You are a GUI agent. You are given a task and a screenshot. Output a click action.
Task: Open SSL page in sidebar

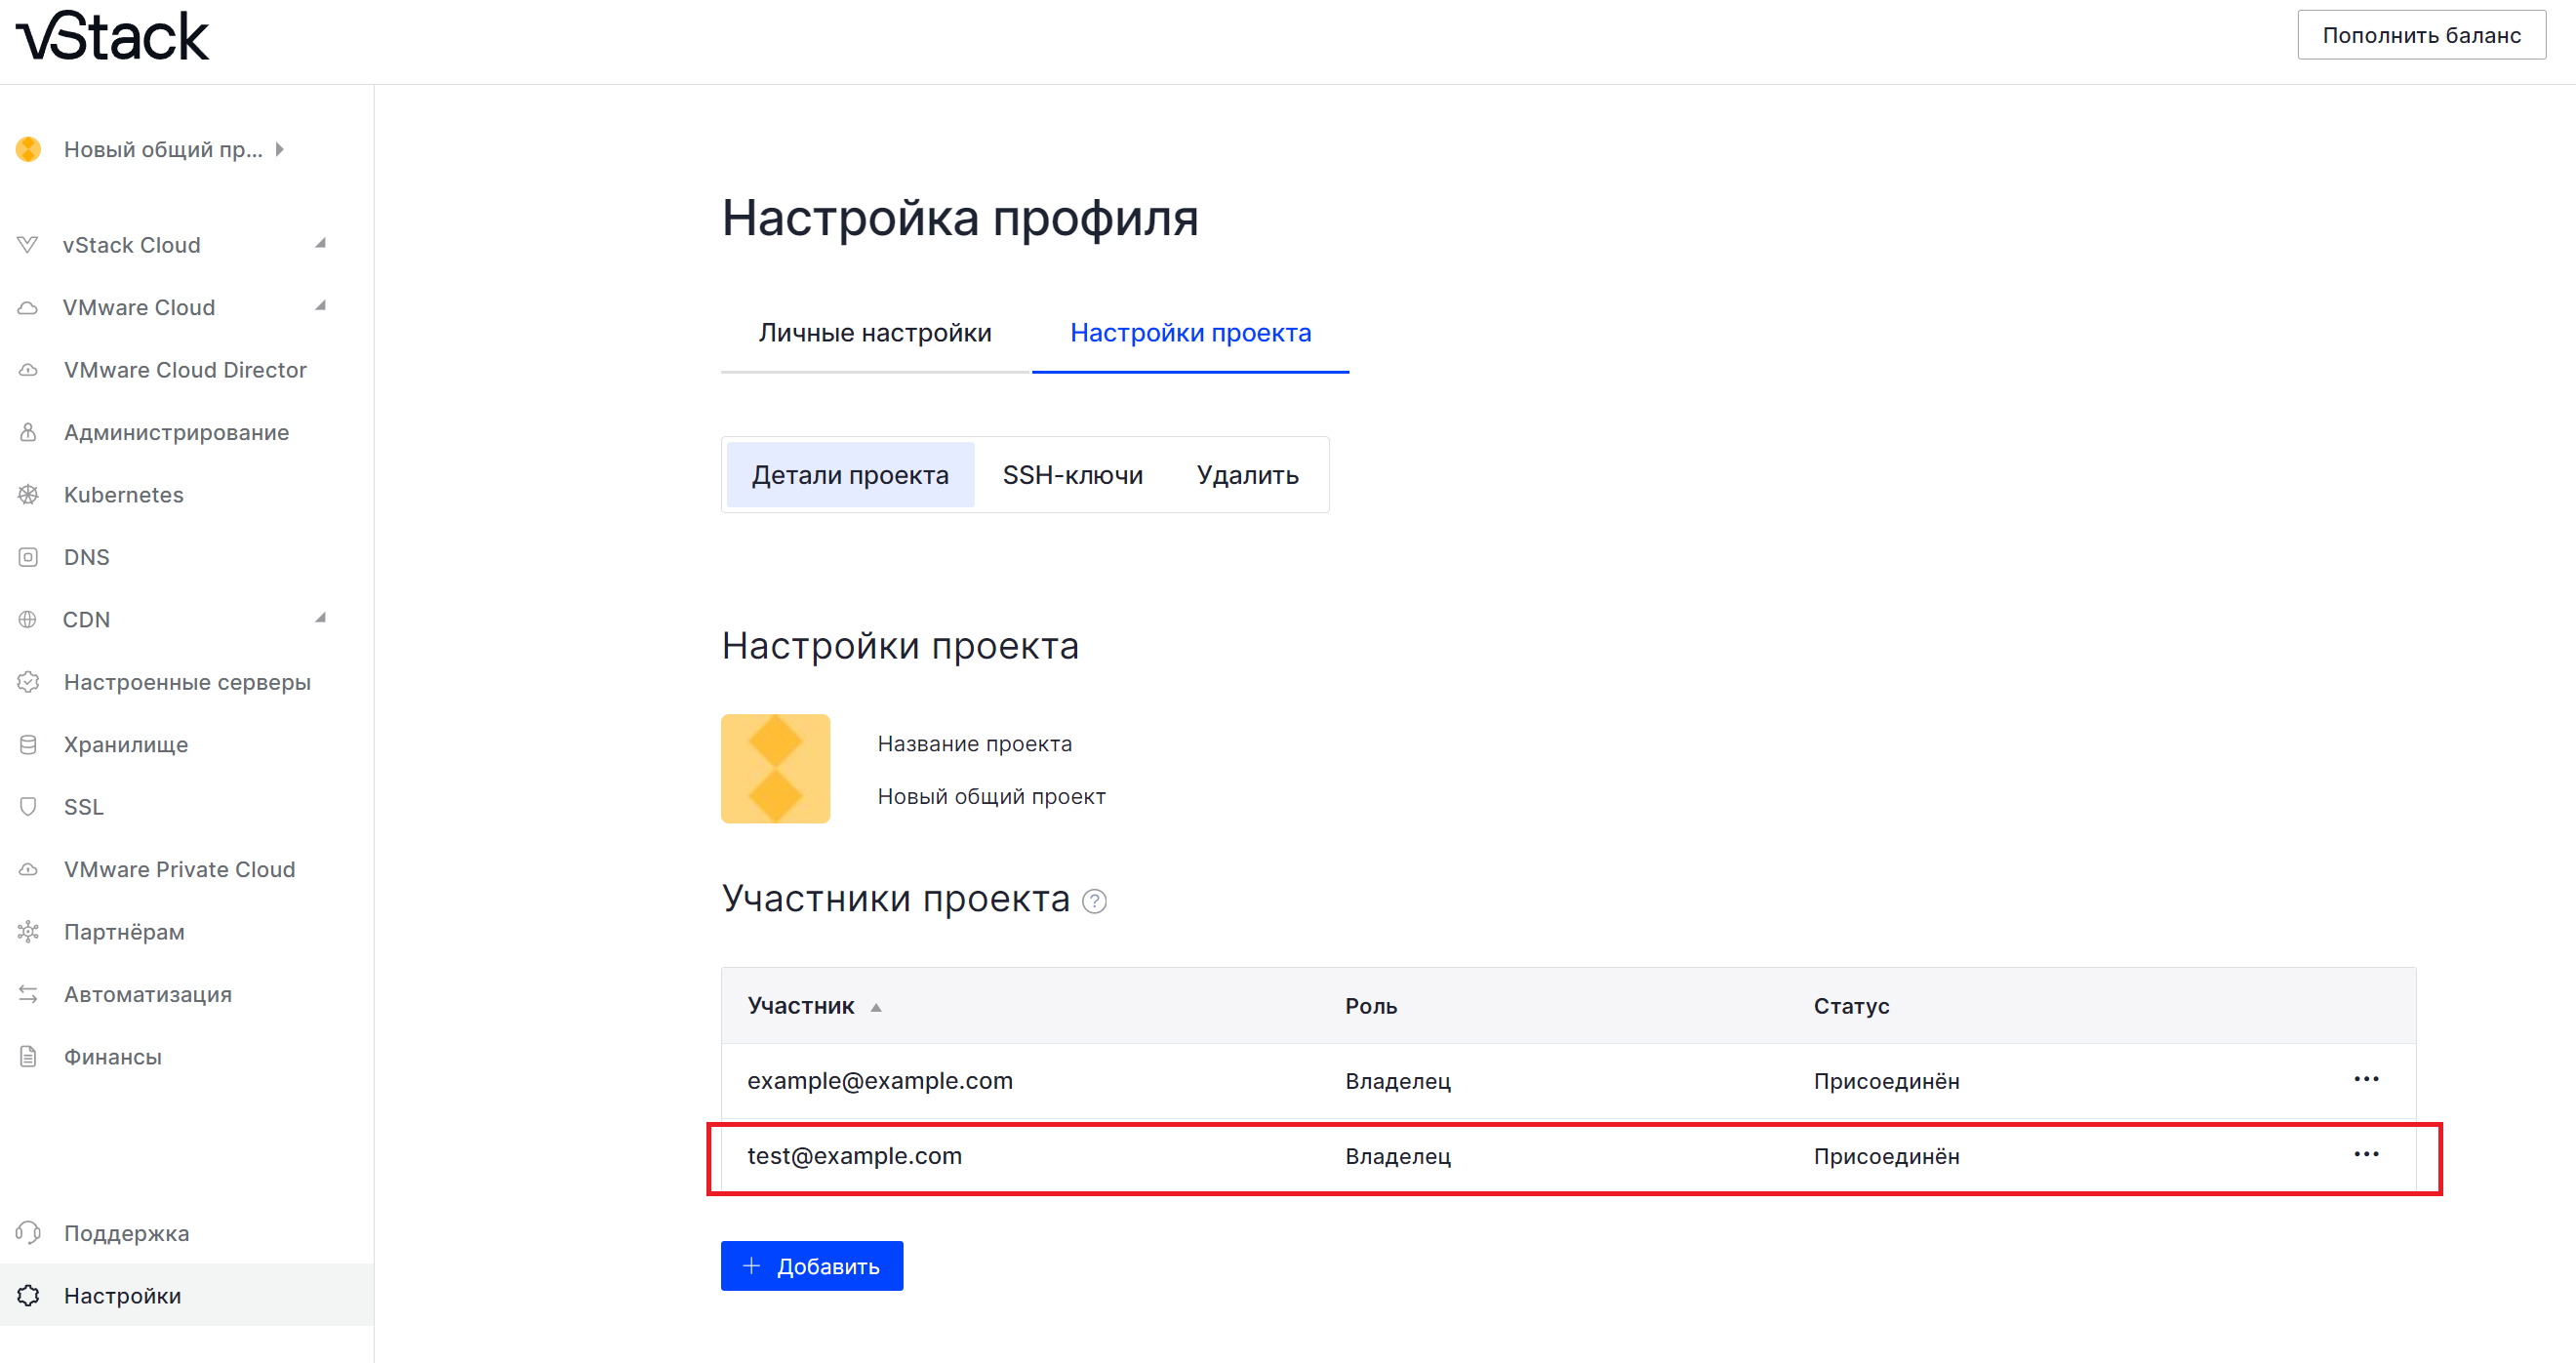[x=84, y=806]
